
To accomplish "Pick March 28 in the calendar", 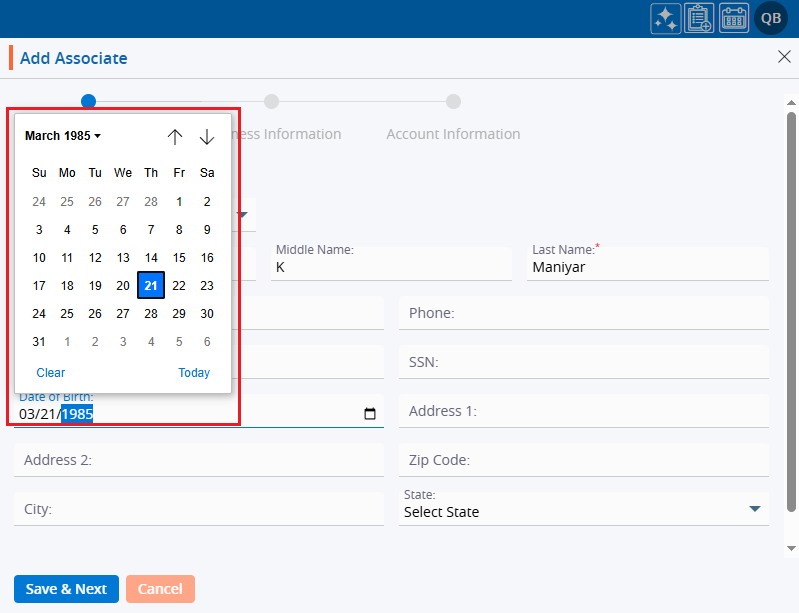I will click(x=151, y=314).
